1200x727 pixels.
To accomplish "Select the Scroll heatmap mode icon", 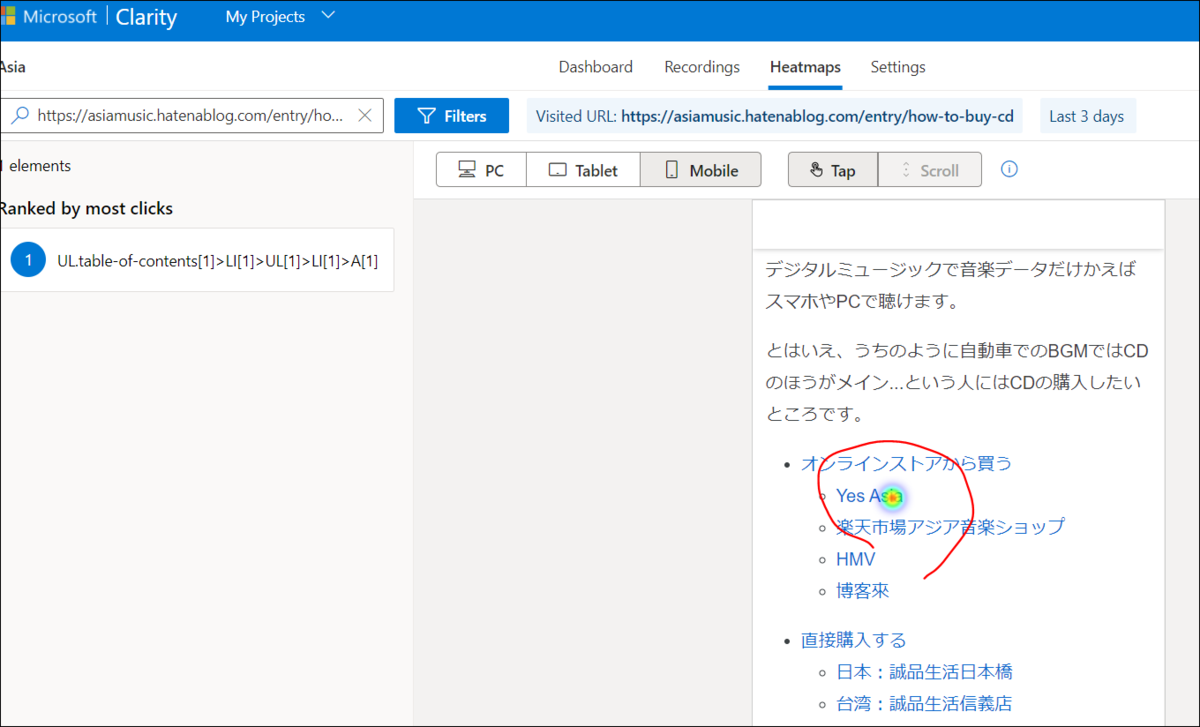I will 906,169.
